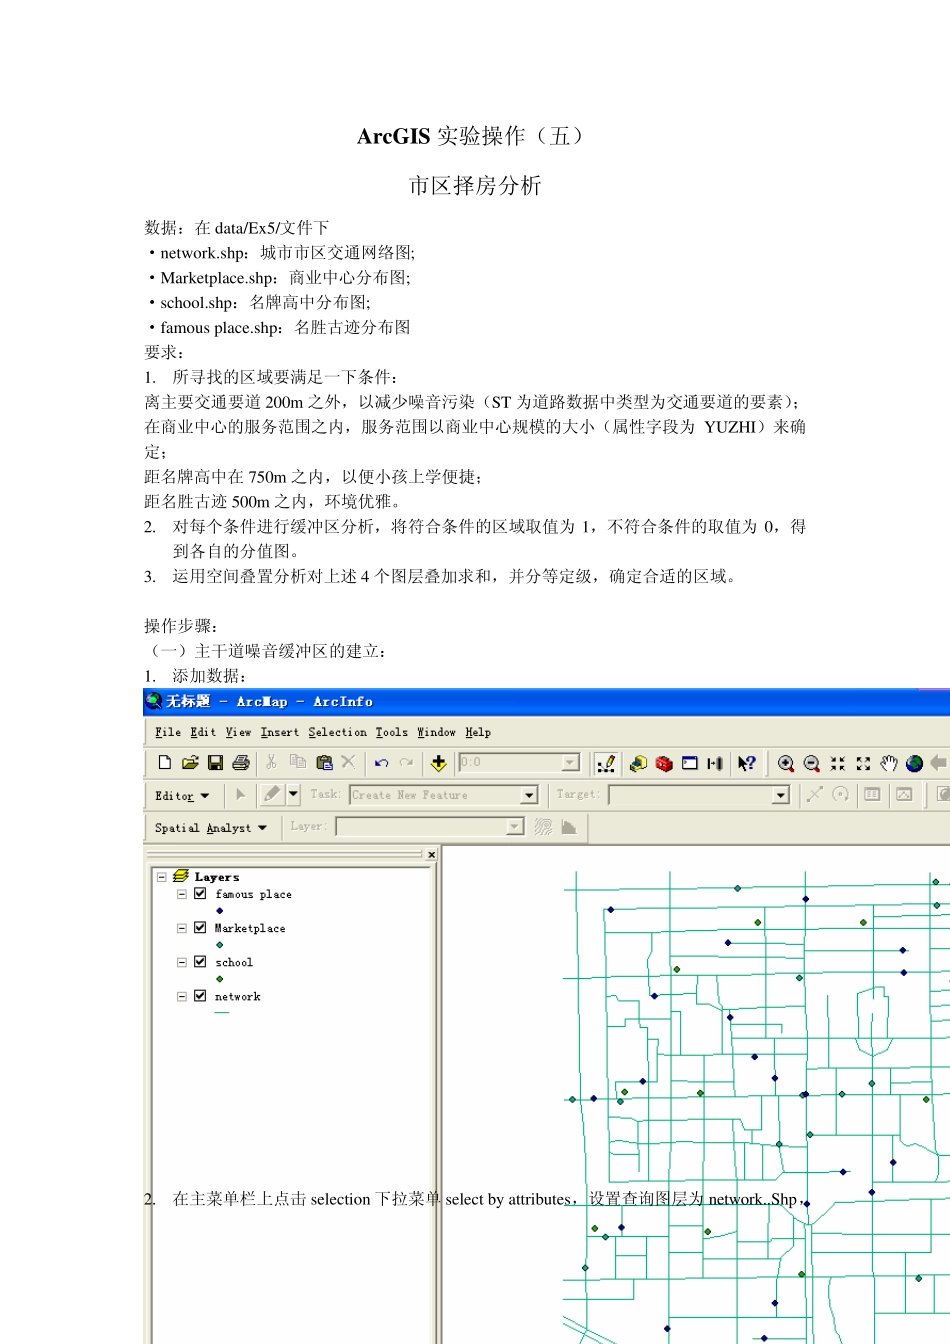Click the Print icon
This screenshot has width=950, height=1344.
(241, 763)
